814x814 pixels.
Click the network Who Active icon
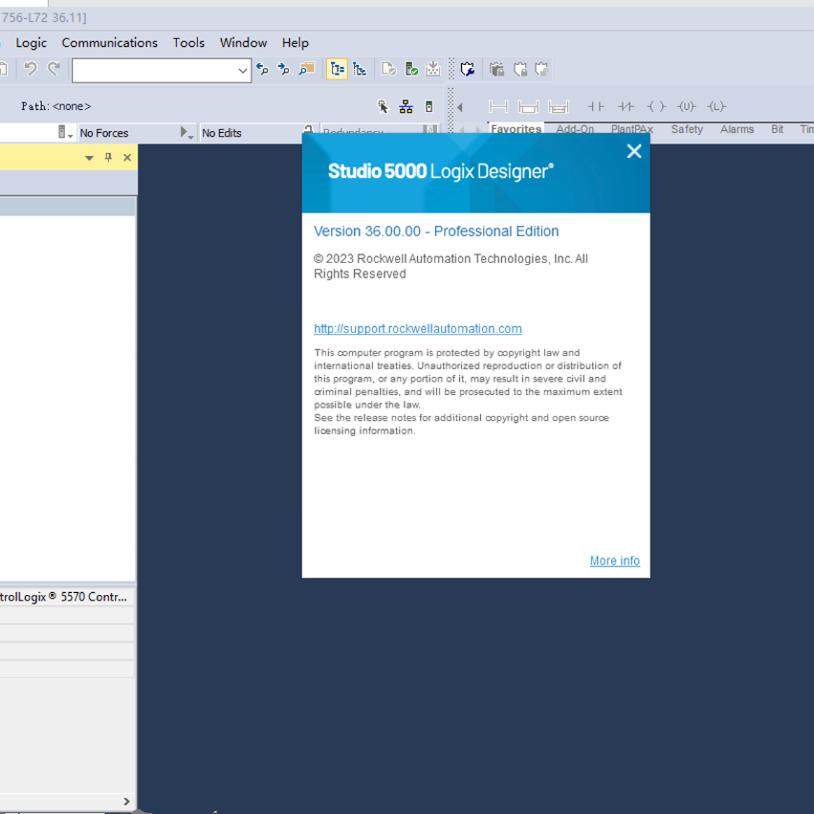click(406, 107)
